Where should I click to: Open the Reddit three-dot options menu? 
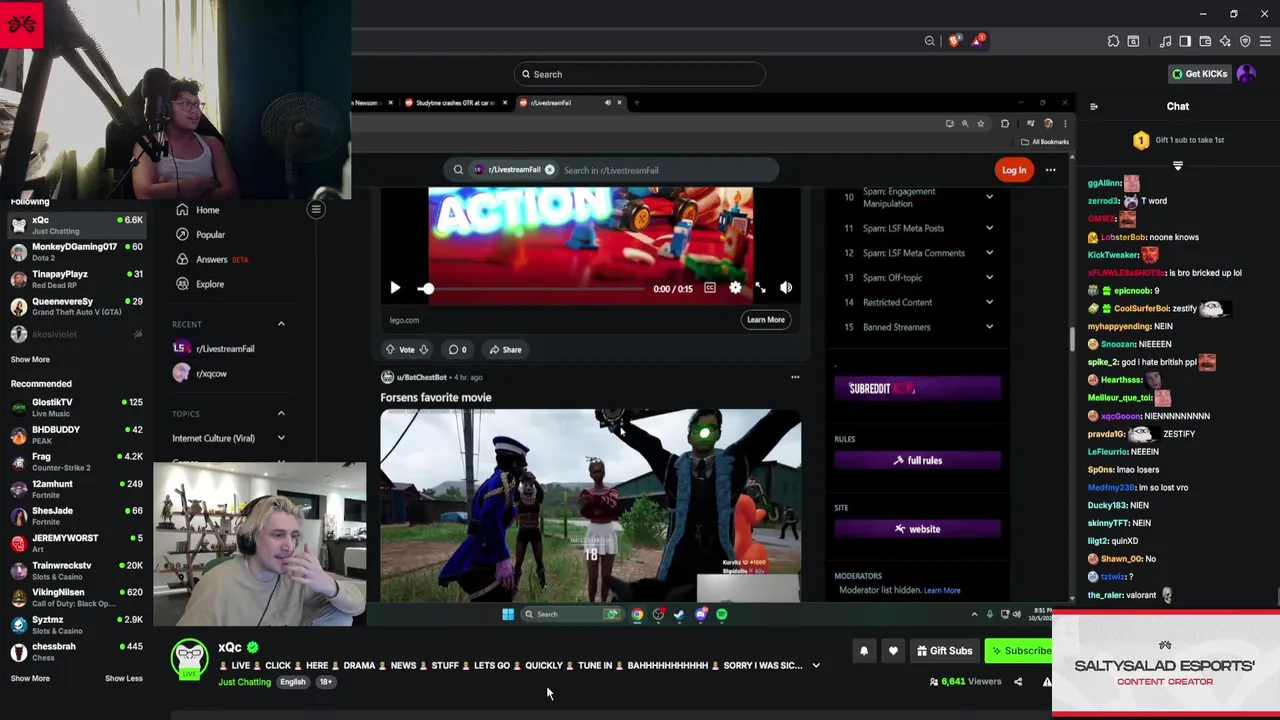point(1050,170)
